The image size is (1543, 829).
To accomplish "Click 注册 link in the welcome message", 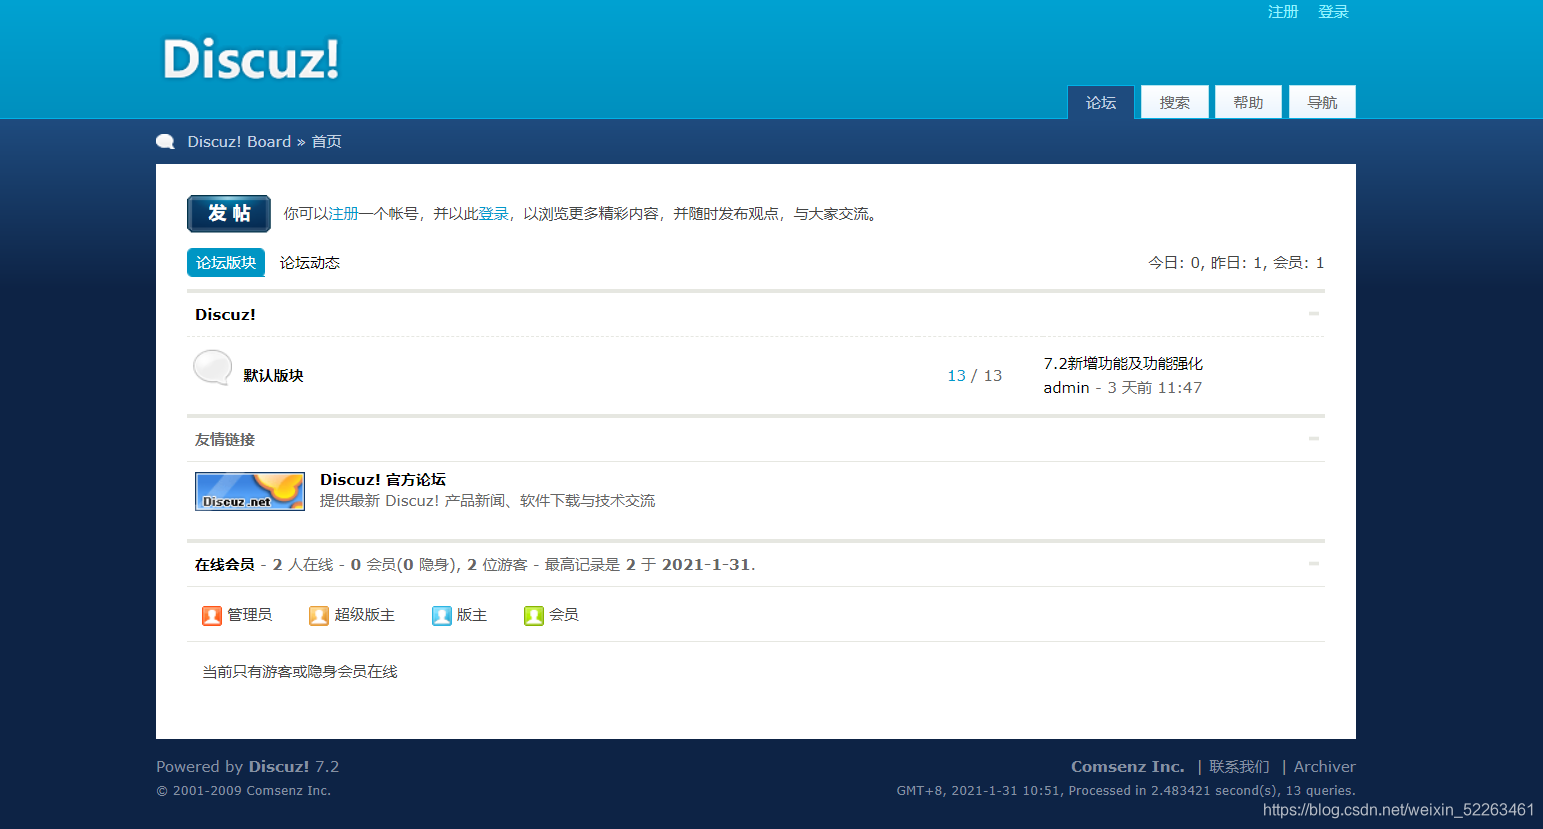I will (344, 214).
